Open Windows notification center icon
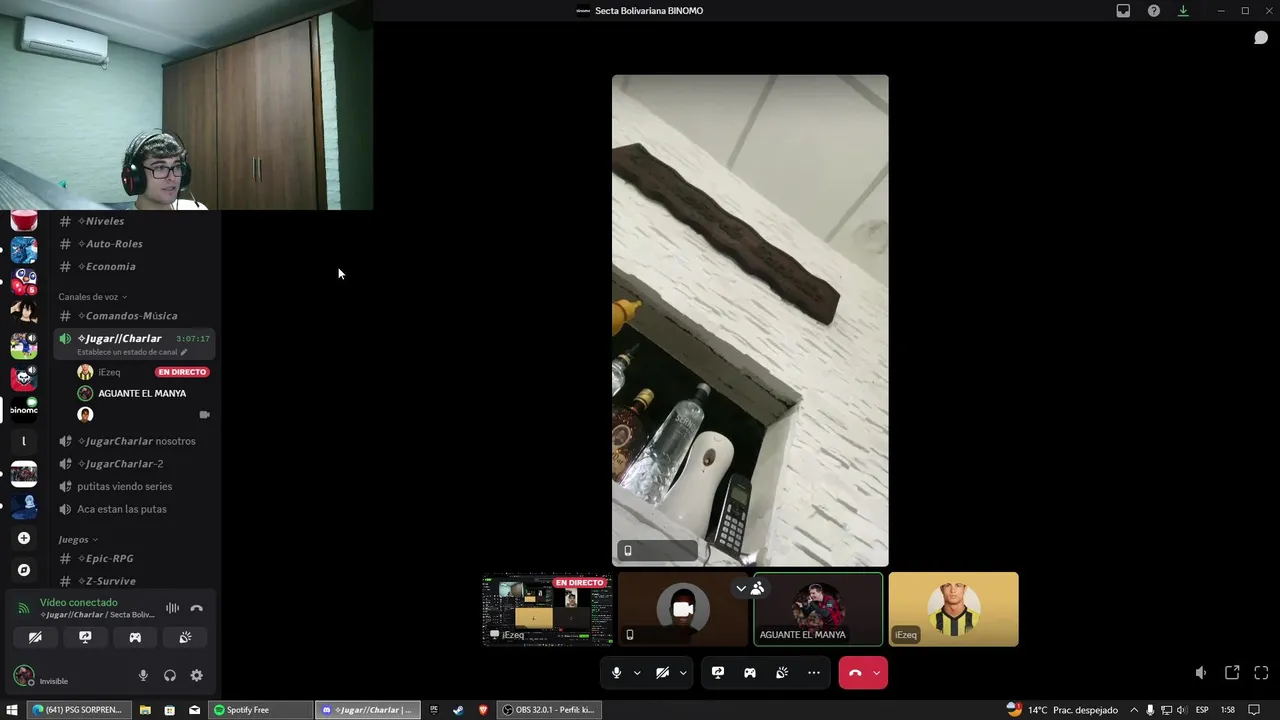The height and width of the screenshot is (720, 1280). pos(1254,710)
